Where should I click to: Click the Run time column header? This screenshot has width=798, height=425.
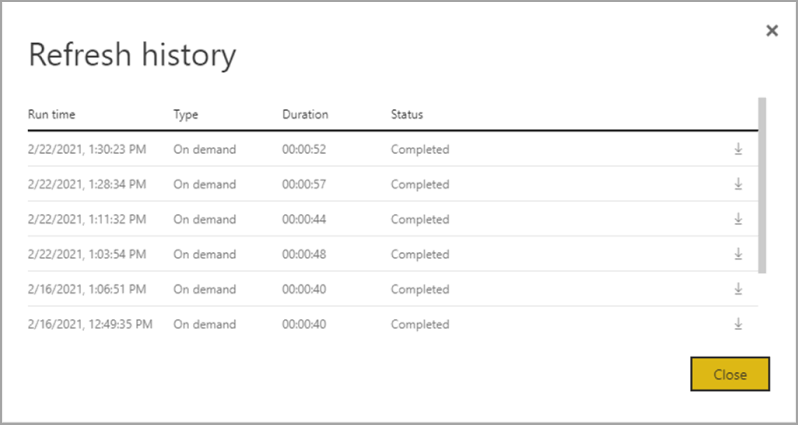coord(52,114)
